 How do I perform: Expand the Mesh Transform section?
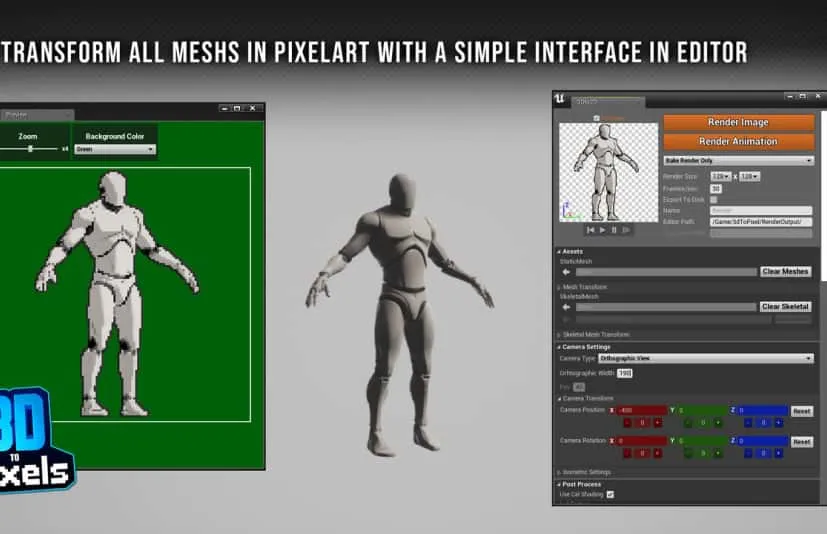coord(559,287)
